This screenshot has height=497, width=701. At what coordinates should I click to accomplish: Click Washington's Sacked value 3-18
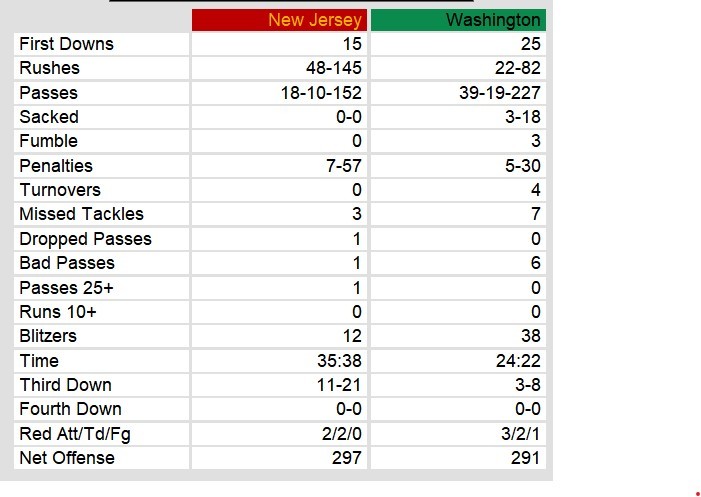519,117
